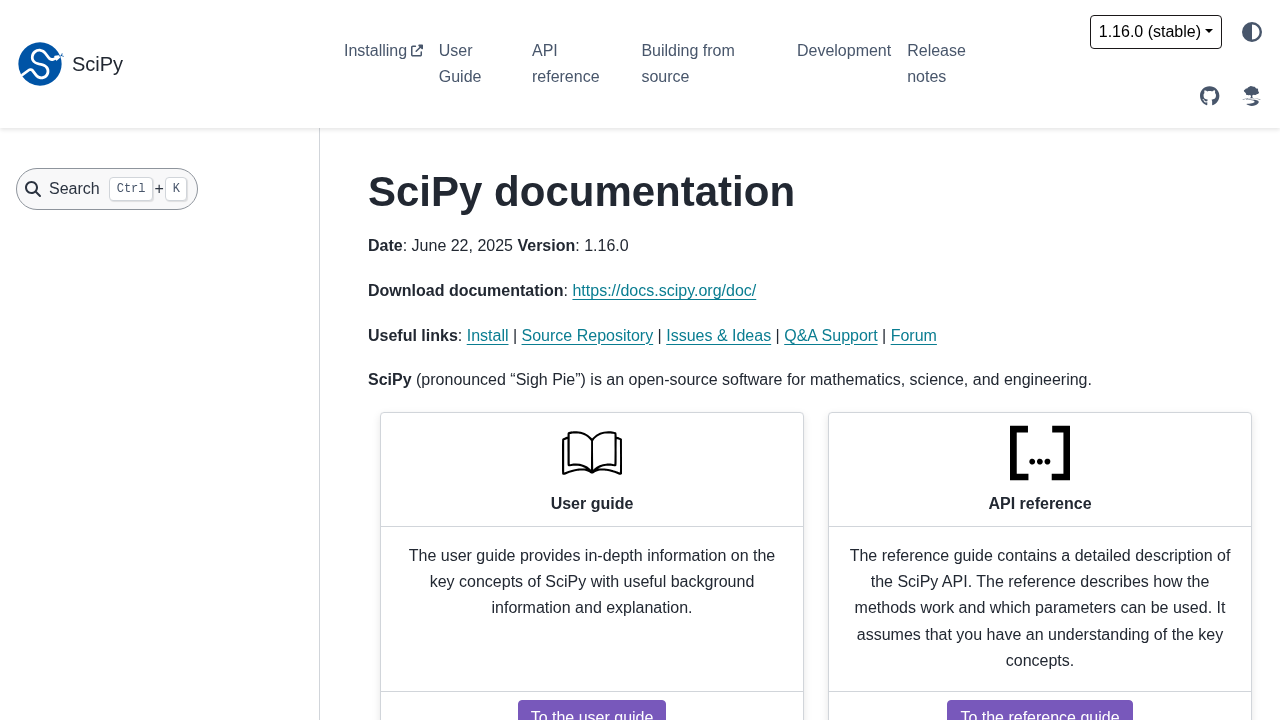Screen dimensions: 1280x720
Task: Click the magnifying glass search icon
Action: click(x=33, y=189)
